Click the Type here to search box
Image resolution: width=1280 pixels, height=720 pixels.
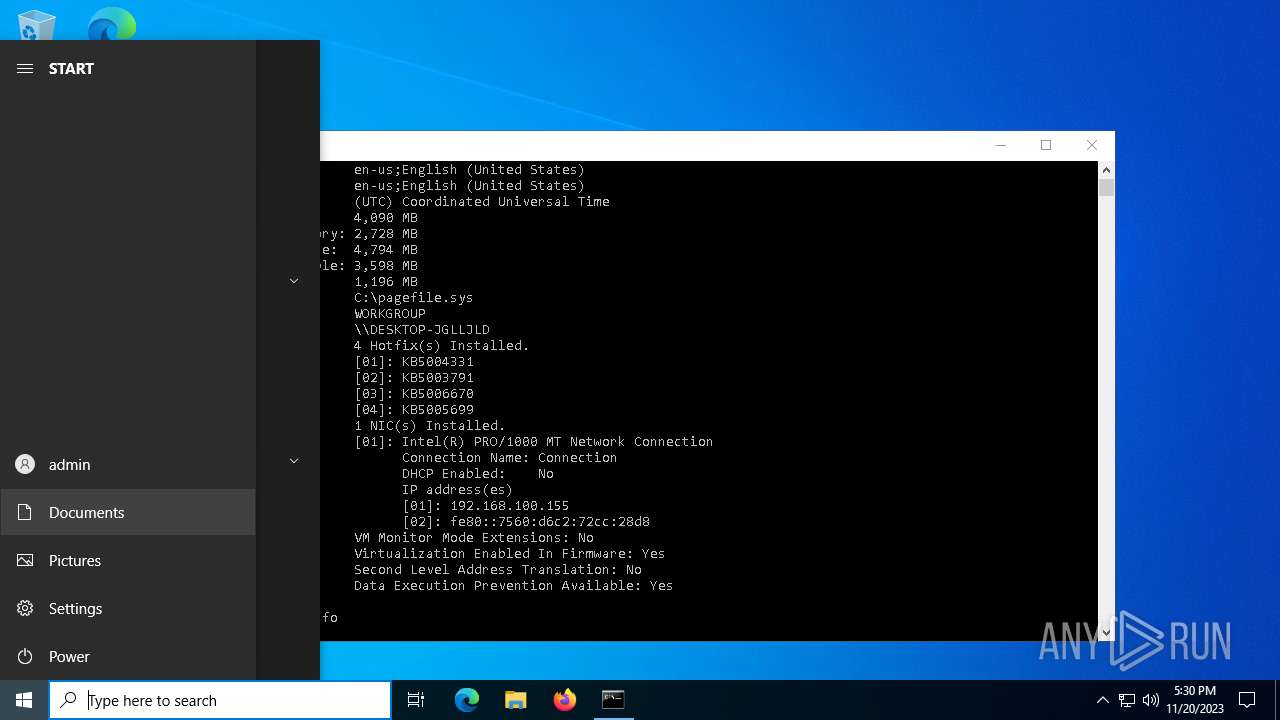point(220,700)
